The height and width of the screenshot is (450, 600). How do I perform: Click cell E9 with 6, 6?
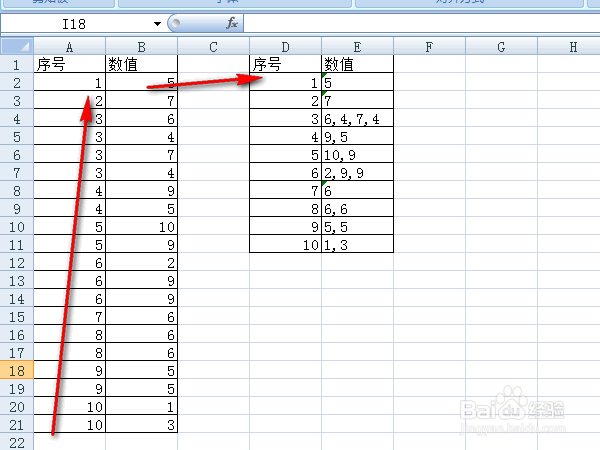coord(357,208)
